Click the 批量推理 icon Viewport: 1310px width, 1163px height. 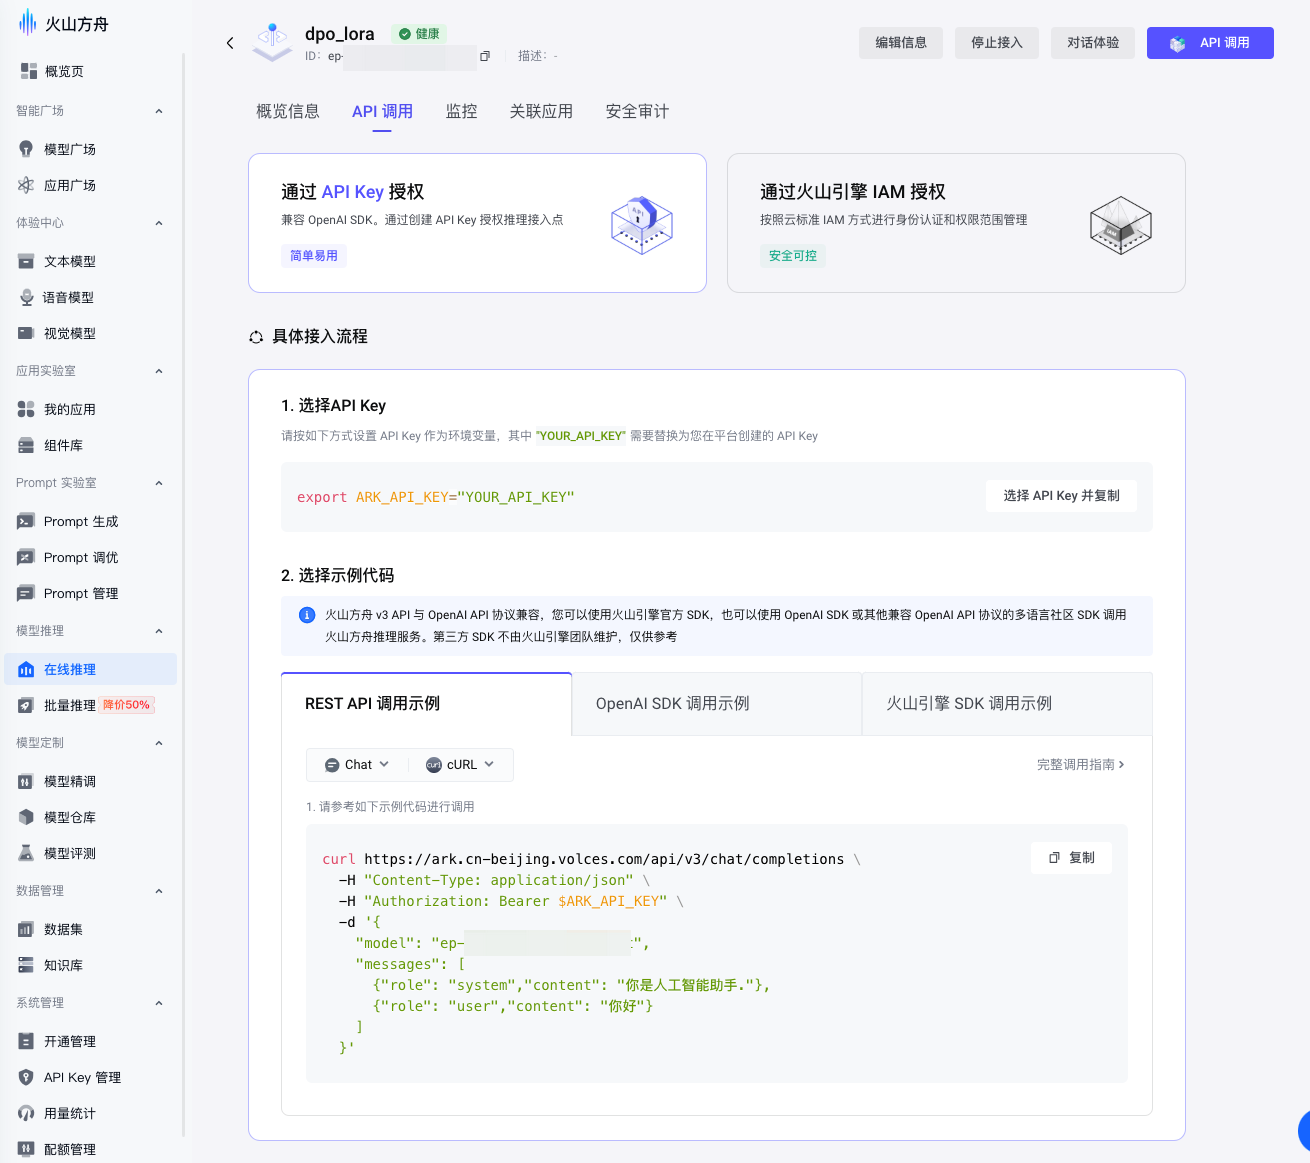[26, 705]
